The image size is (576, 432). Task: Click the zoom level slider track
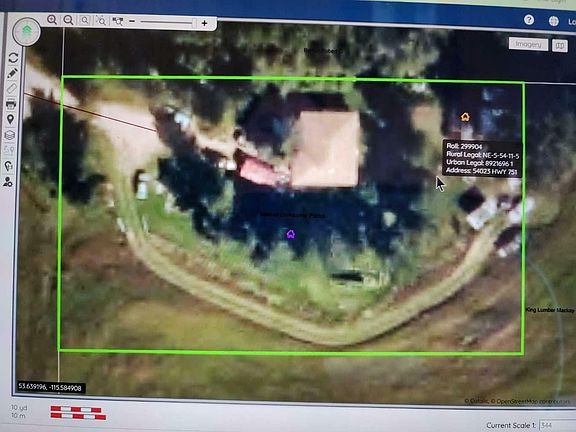click(x=168, y=22)
